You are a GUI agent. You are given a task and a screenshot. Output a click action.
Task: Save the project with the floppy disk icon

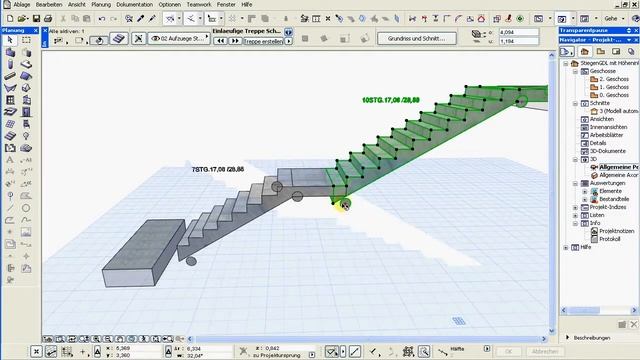36,18
